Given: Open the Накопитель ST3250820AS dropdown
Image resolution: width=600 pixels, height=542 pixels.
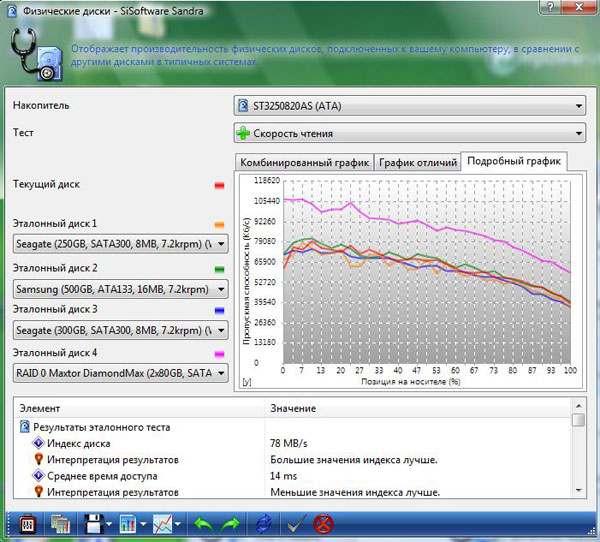Looking at the screenshot, I should tap(410, 106).
